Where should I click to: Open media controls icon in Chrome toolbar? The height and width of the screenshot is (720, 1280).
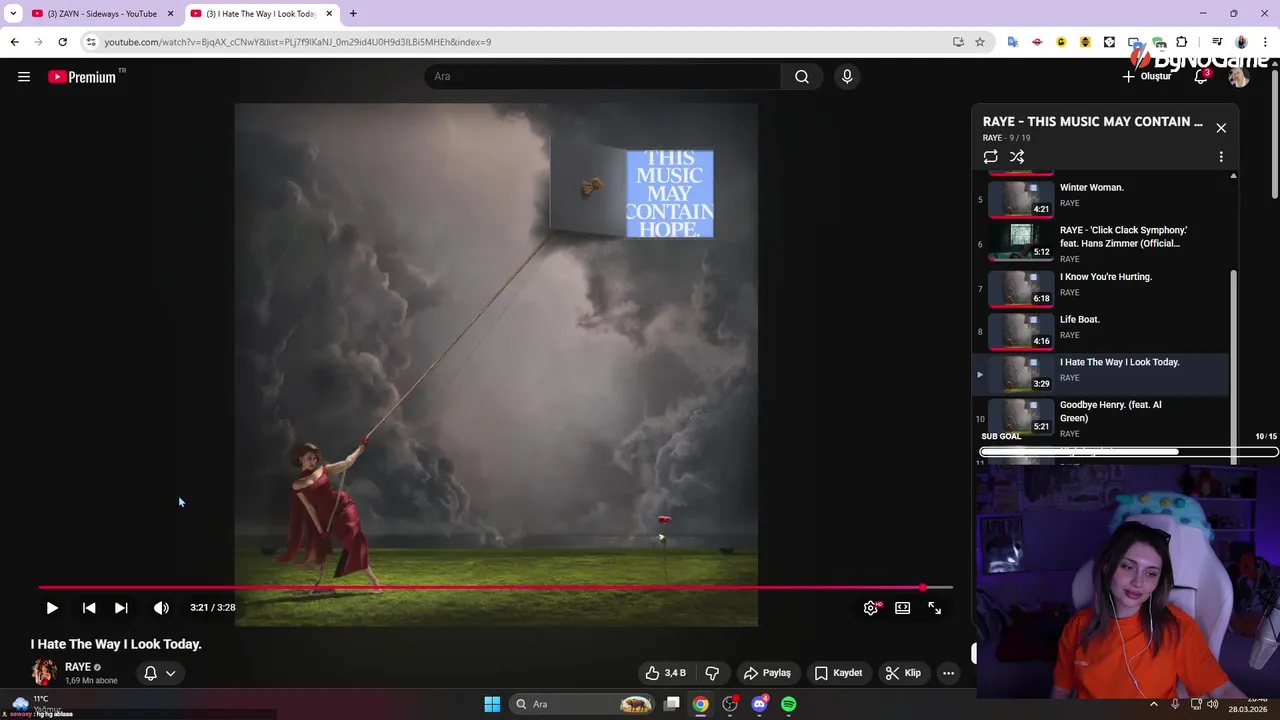tap(1217, 42)
